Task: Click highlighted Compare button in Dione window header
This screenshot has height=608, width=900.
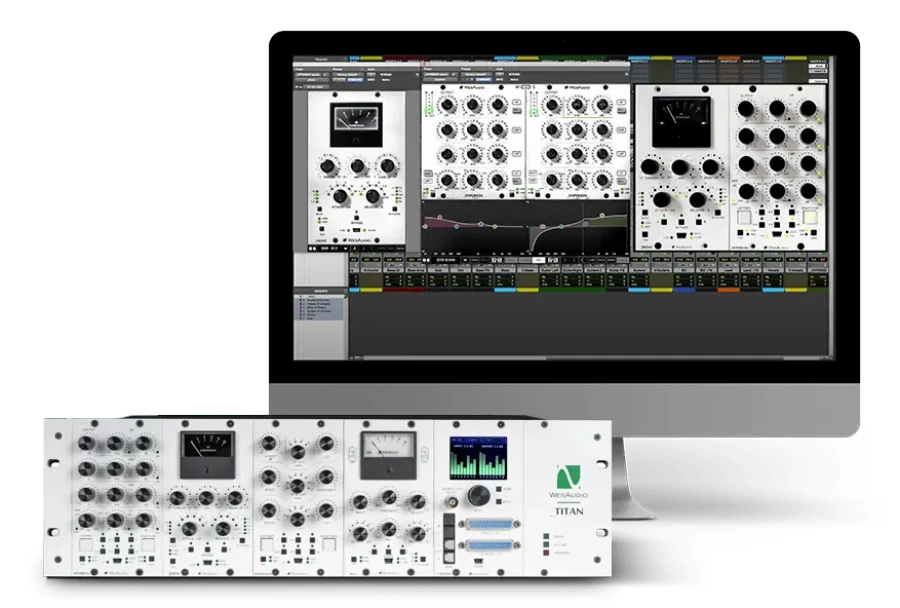Action: click(355, 80)
